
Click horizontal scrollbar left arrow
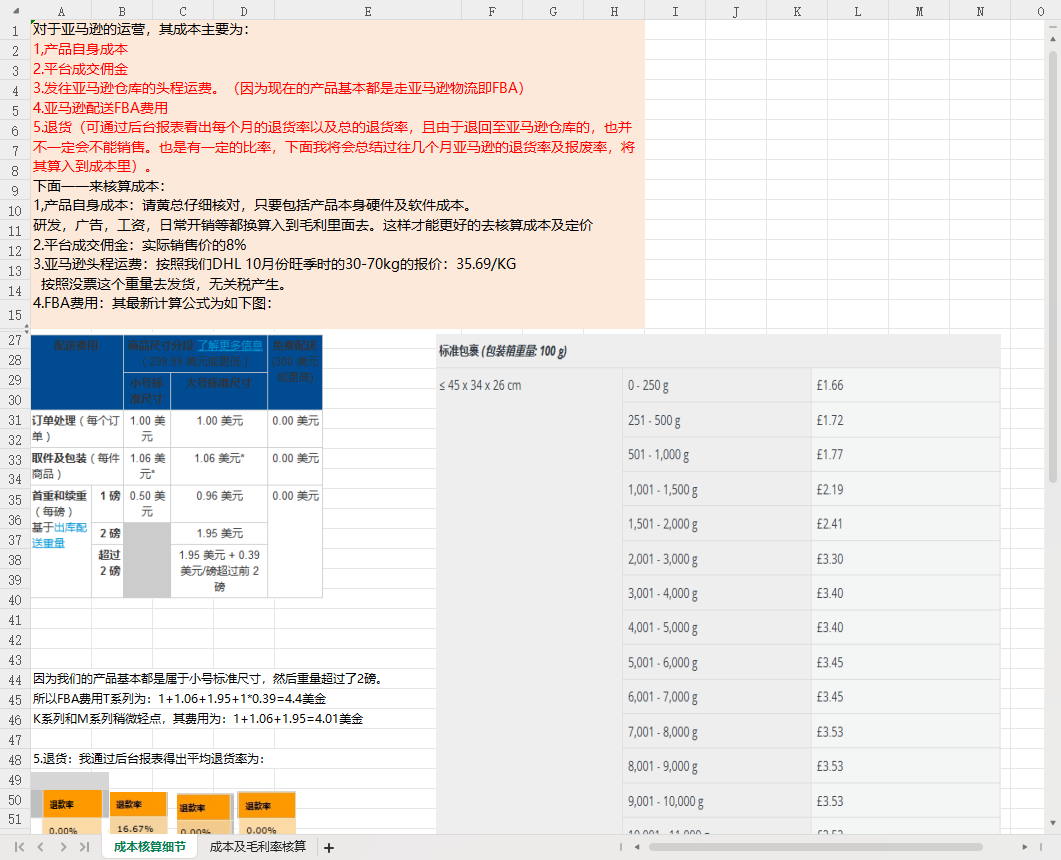(636, 847)
